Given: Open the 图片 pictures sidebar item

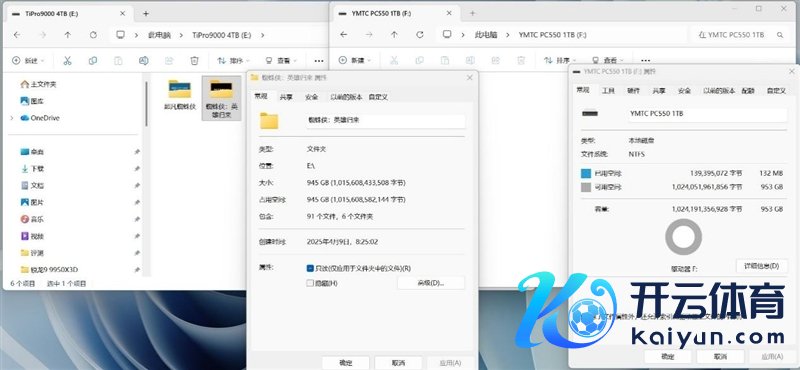Looking at the screenshot, I should coord(32,203).
